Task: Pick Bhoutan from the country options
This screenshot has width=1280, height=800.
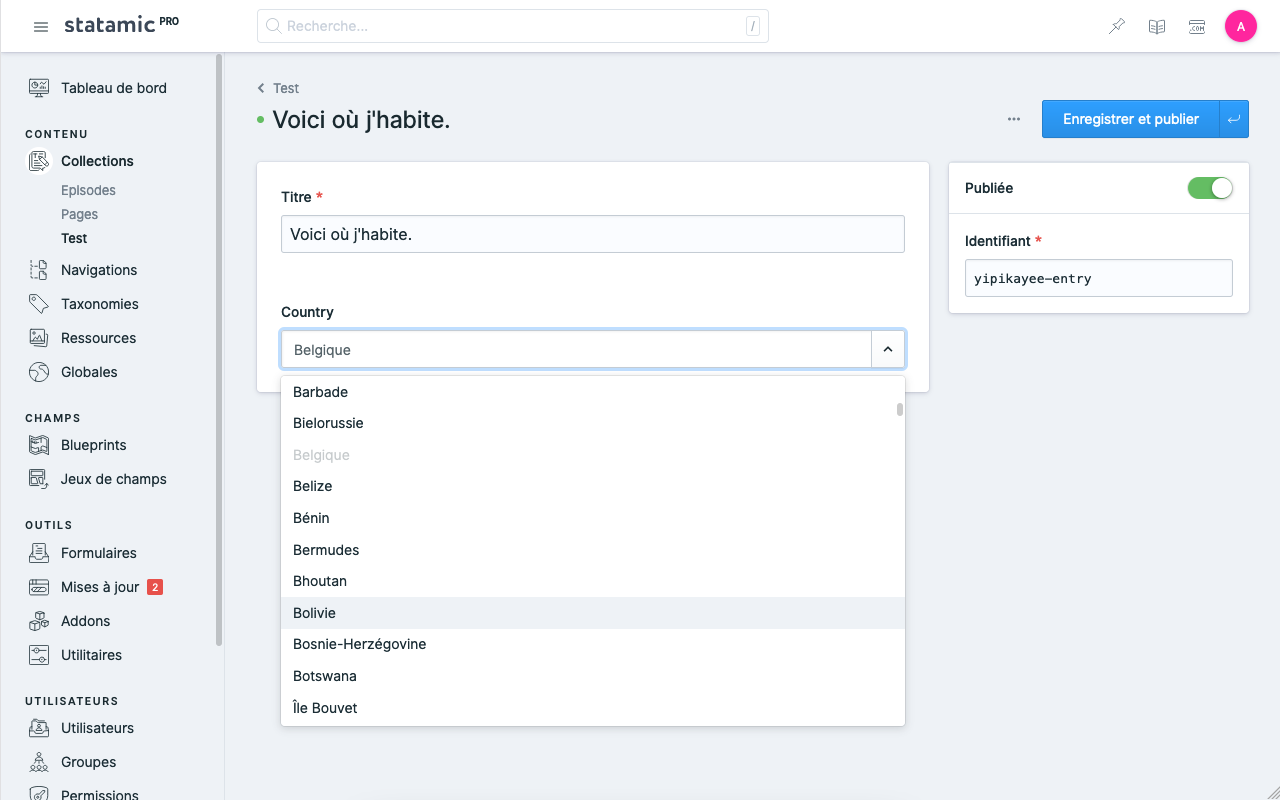Action: coord(320,581)
